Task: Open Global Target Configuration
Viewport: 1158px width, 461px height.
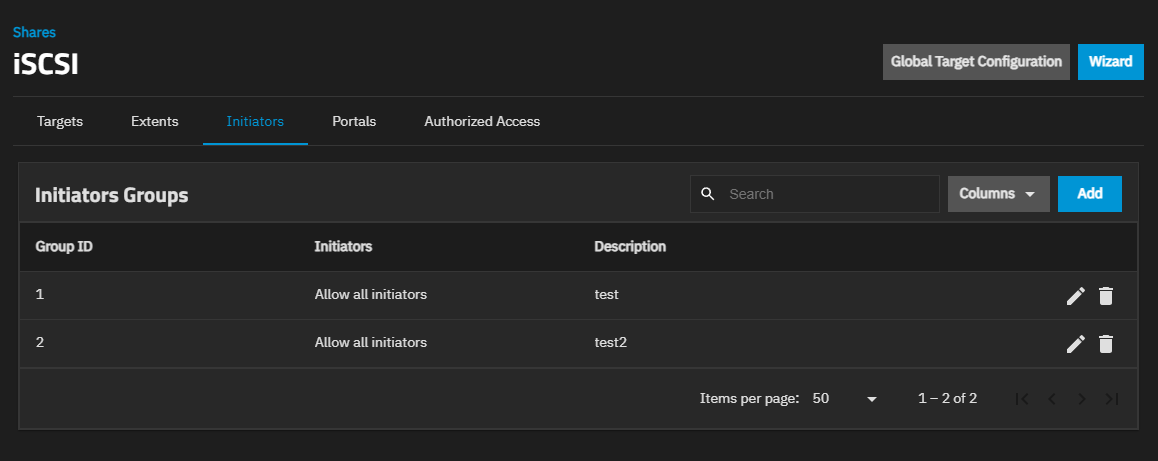Action: point(976,62)
